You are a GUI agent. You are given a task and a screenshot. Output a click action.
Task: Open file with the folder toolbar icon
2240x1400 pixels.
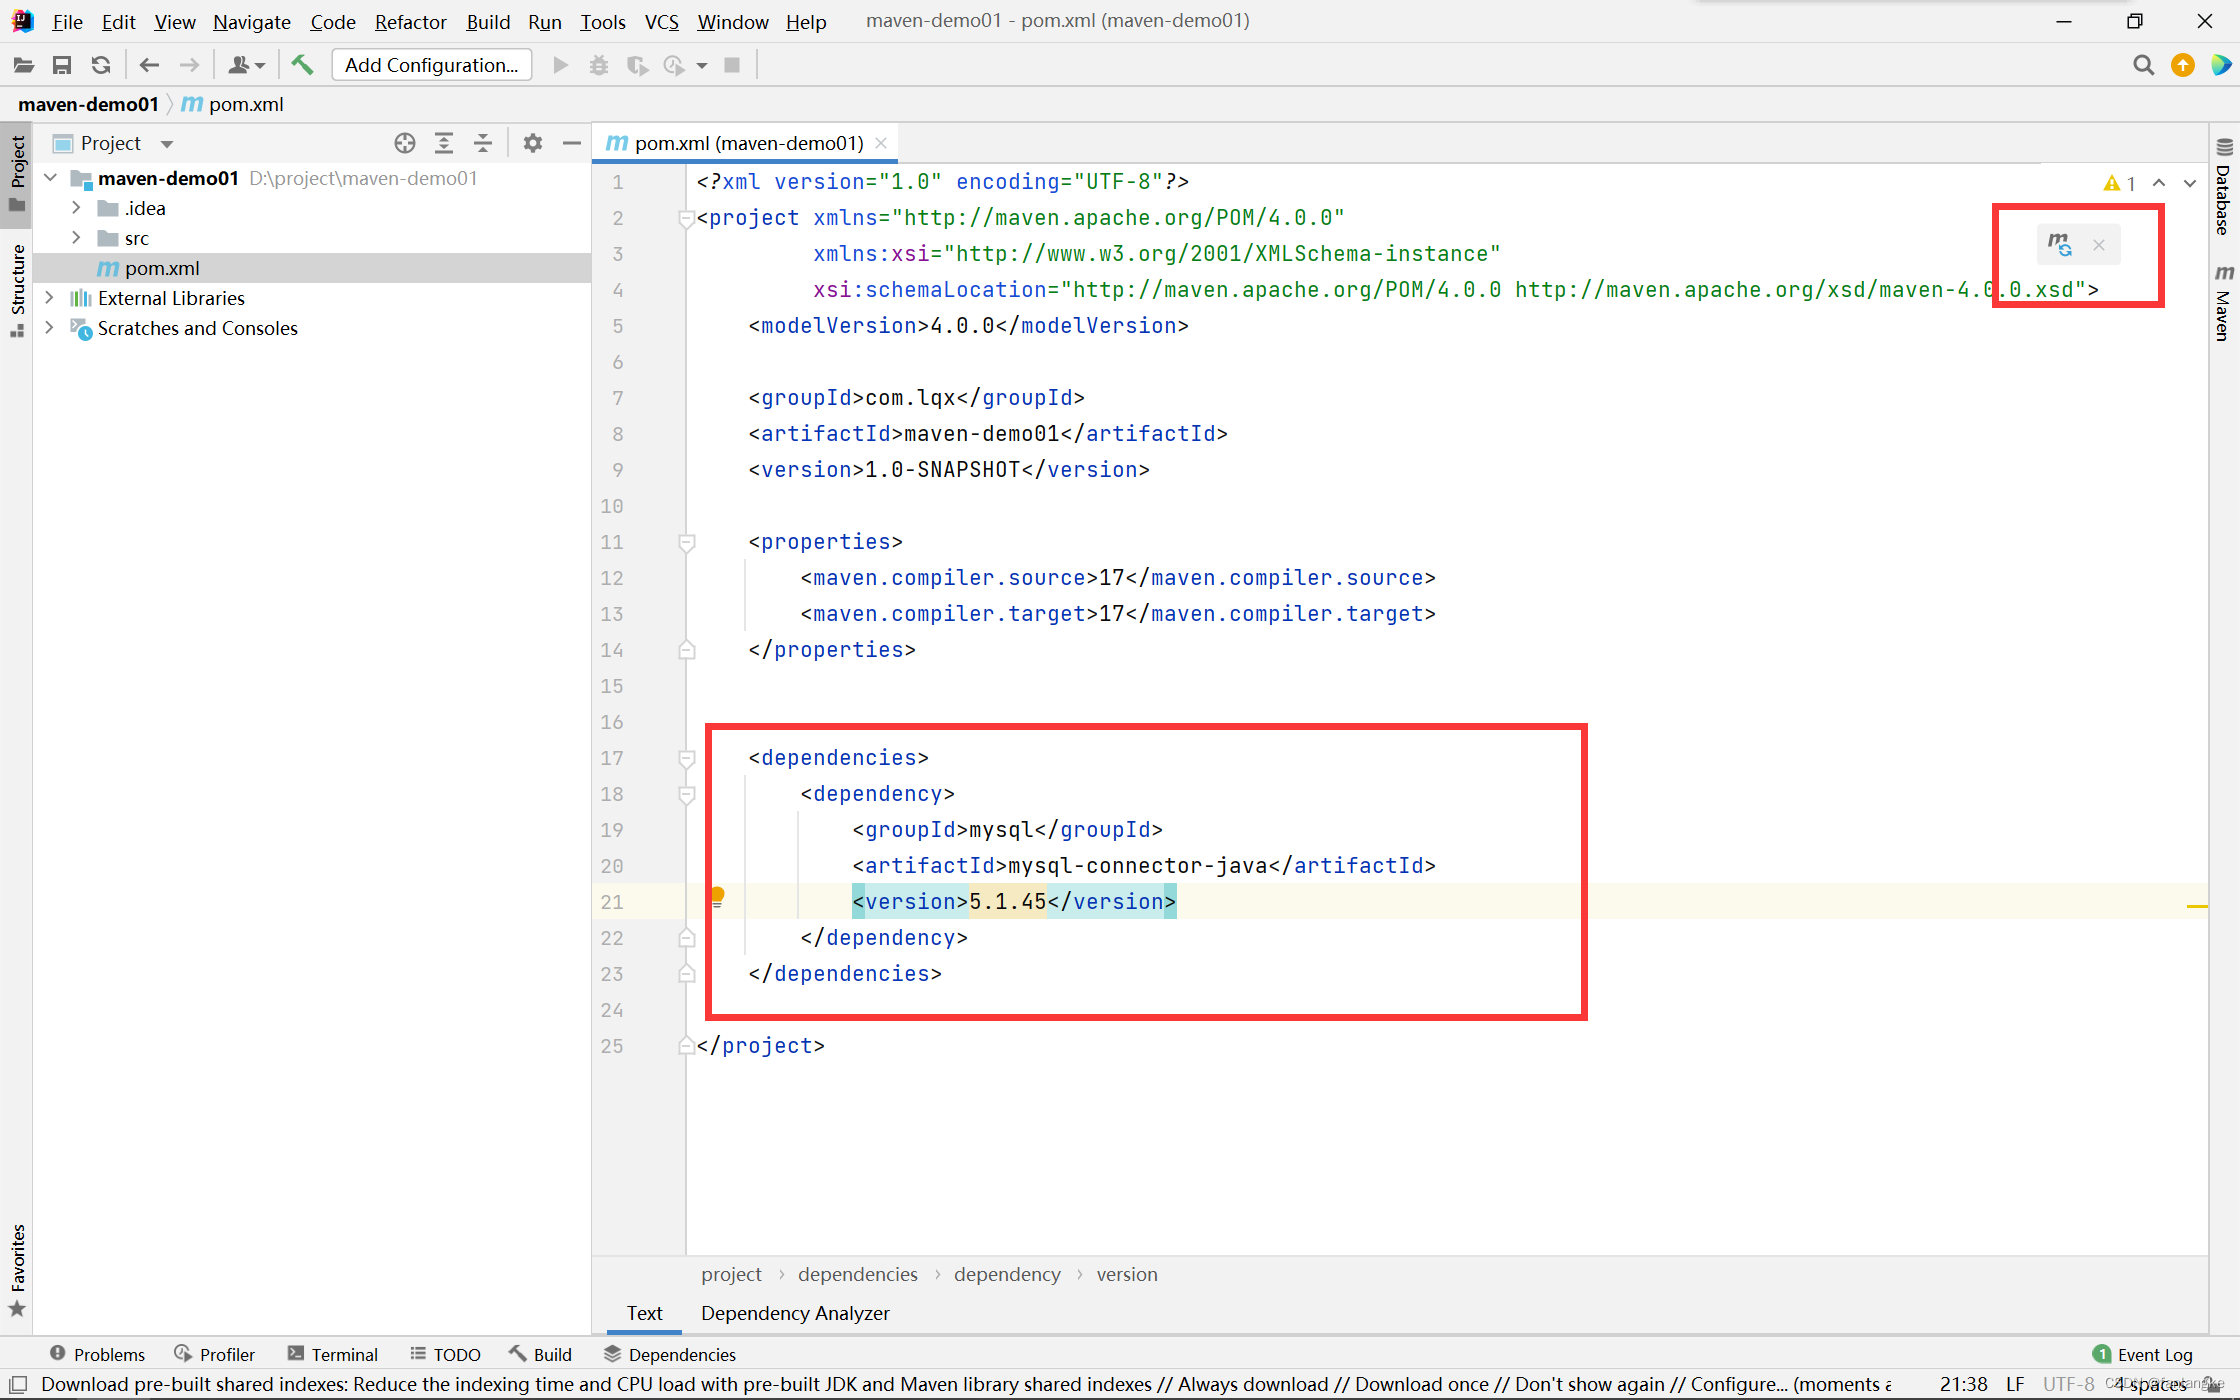coord(24,65)
